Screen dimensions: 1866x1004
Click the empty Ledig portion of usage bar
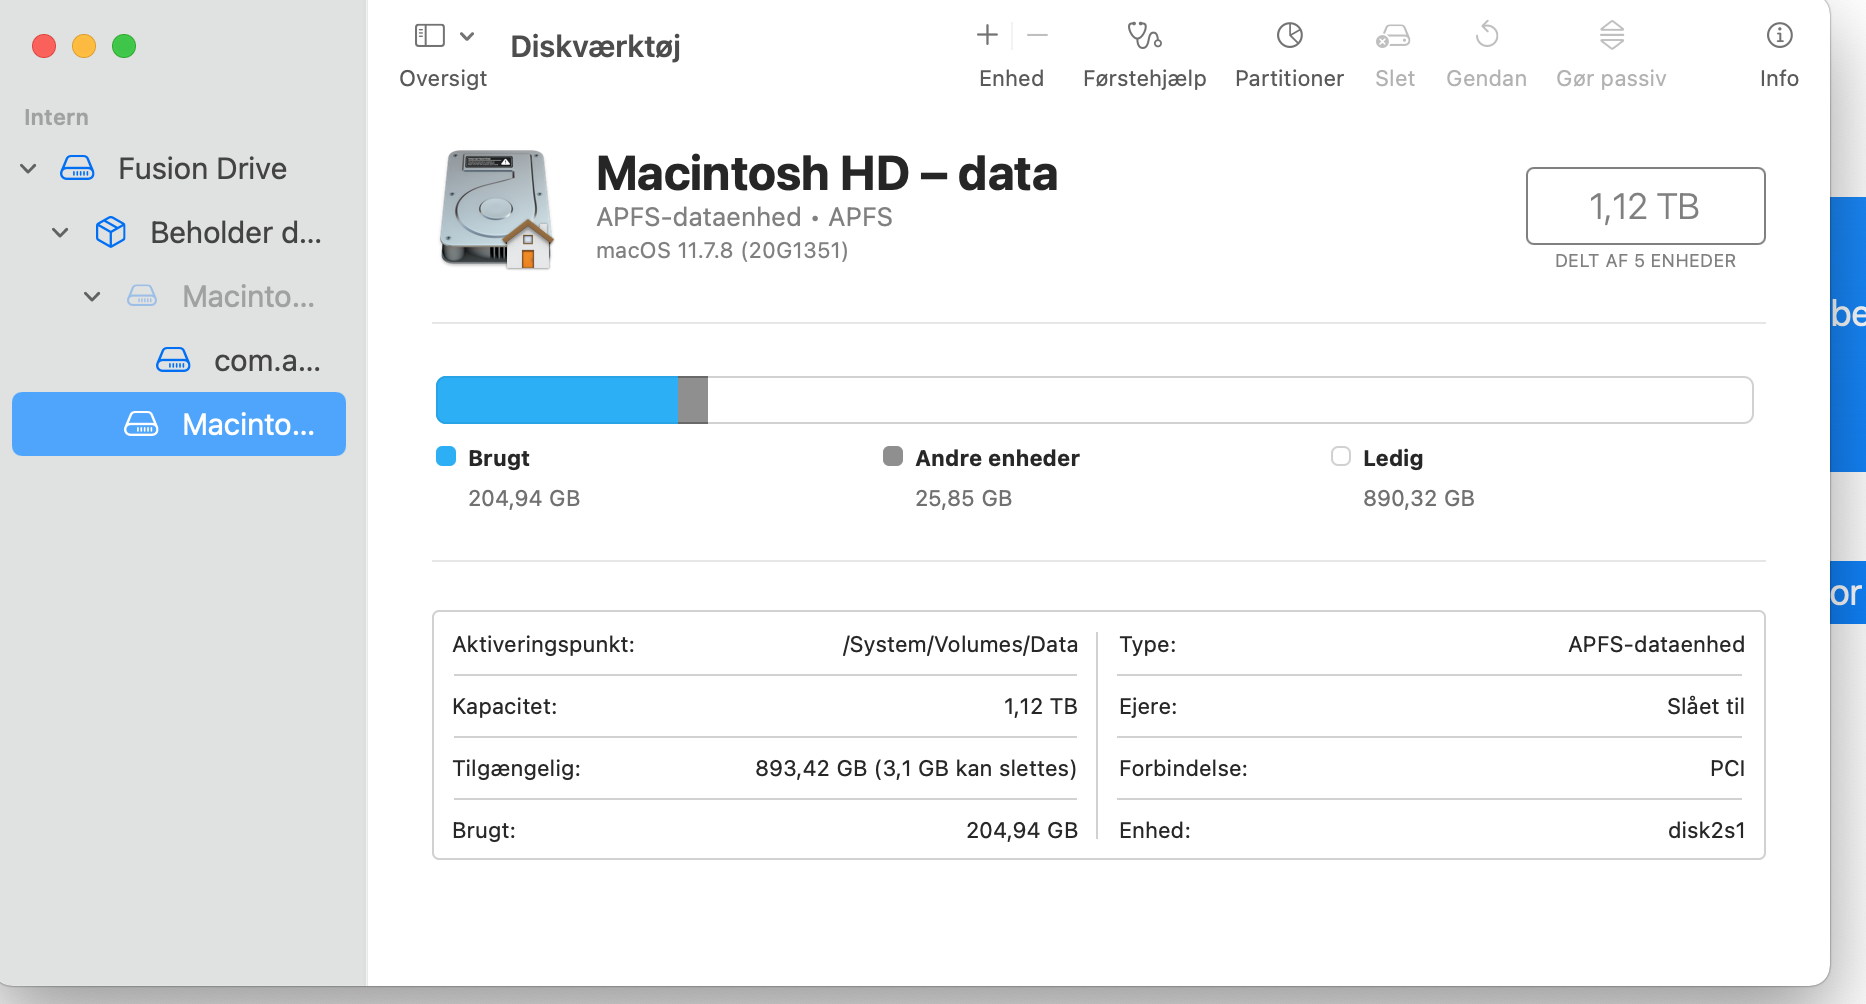pyautogui.click(x=1229, y=400)
